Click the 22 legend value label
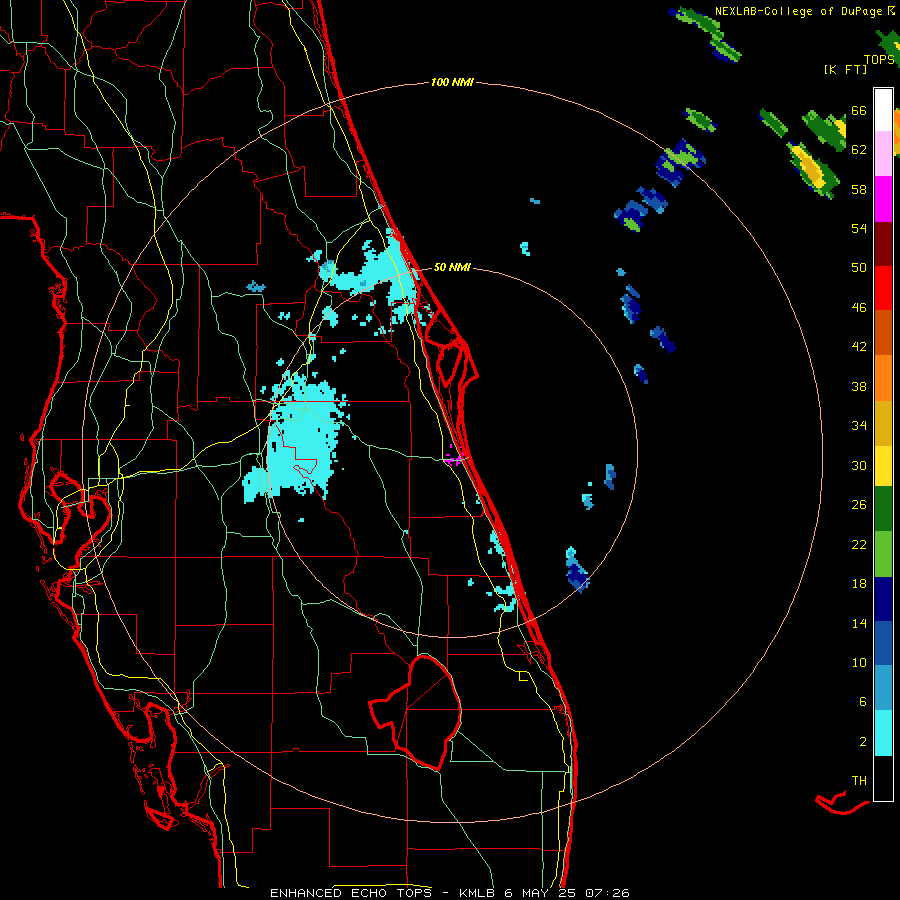 pyautogui.click(x=859, y=544)
